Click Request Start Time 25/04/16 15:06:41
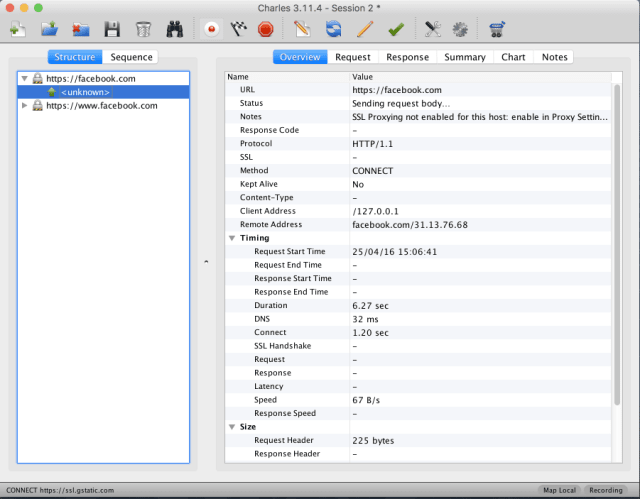Screen dimensions: 640x499 click(394, 251)
